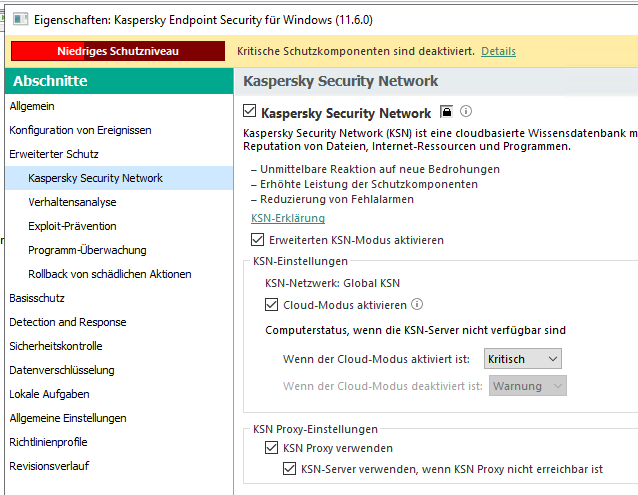Select Verhaltensanalyse under Erweiterter Schutz
The height and width of the screenshot is (495, 638).
70,202
